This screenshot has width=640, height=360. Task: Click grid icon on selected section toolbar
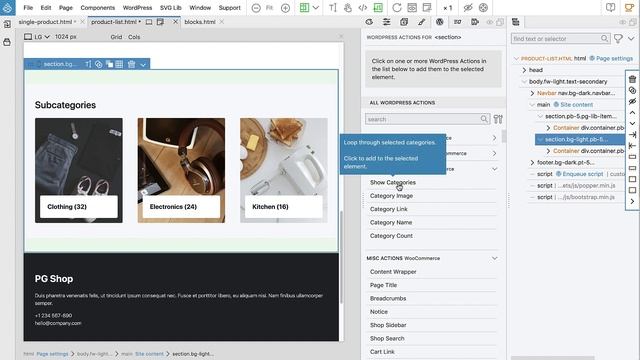[119, 64]
